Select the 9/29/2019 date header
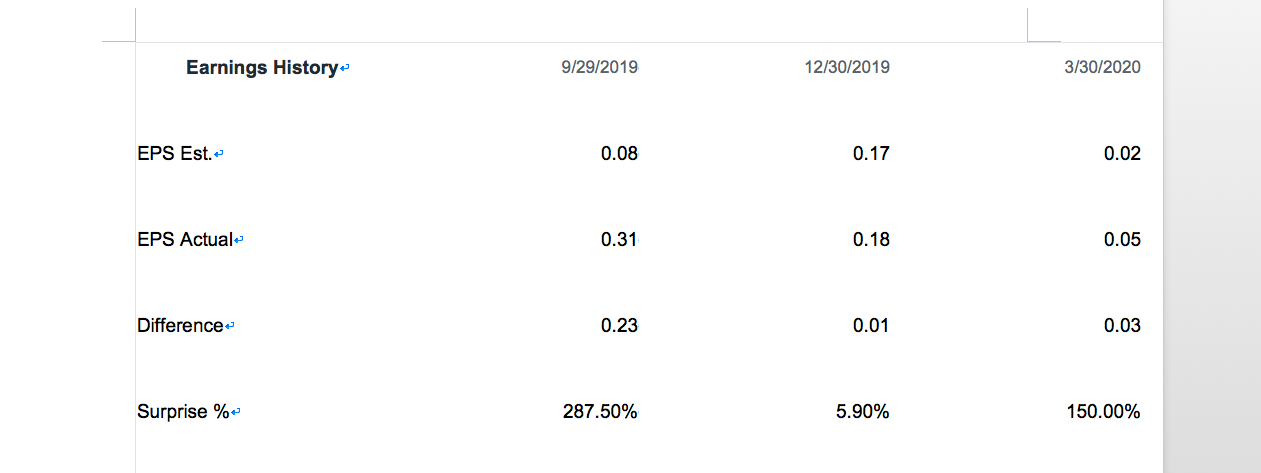Image resolution: width=1261 pixels, height=473 pixels. coord(600,68)
